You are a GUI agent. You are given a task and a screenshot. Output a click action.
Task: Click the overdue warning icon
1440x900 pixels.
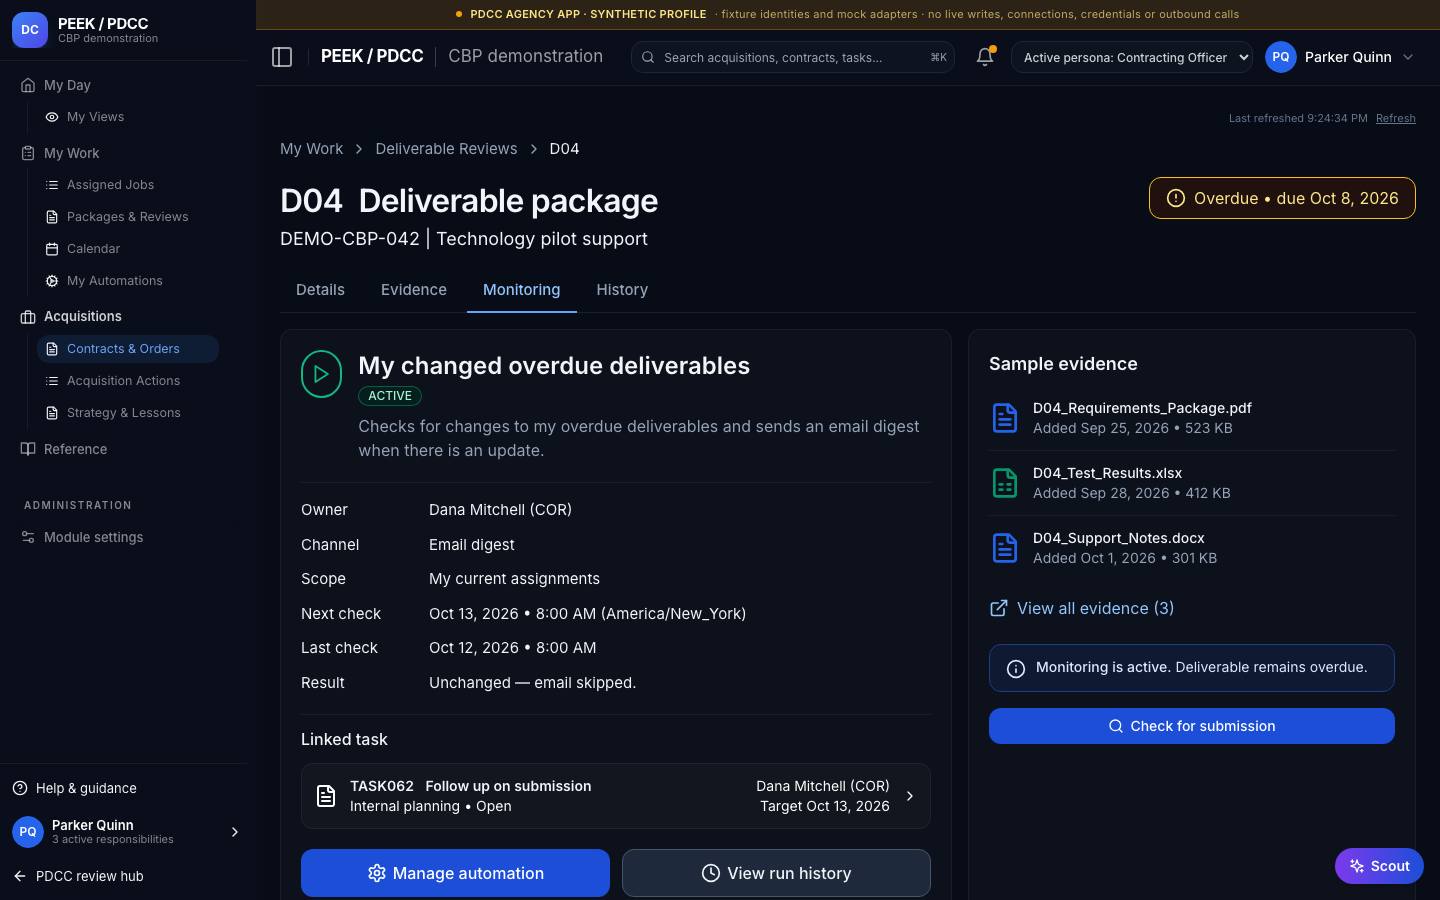pyautogui.click(x=1176, y=198)
